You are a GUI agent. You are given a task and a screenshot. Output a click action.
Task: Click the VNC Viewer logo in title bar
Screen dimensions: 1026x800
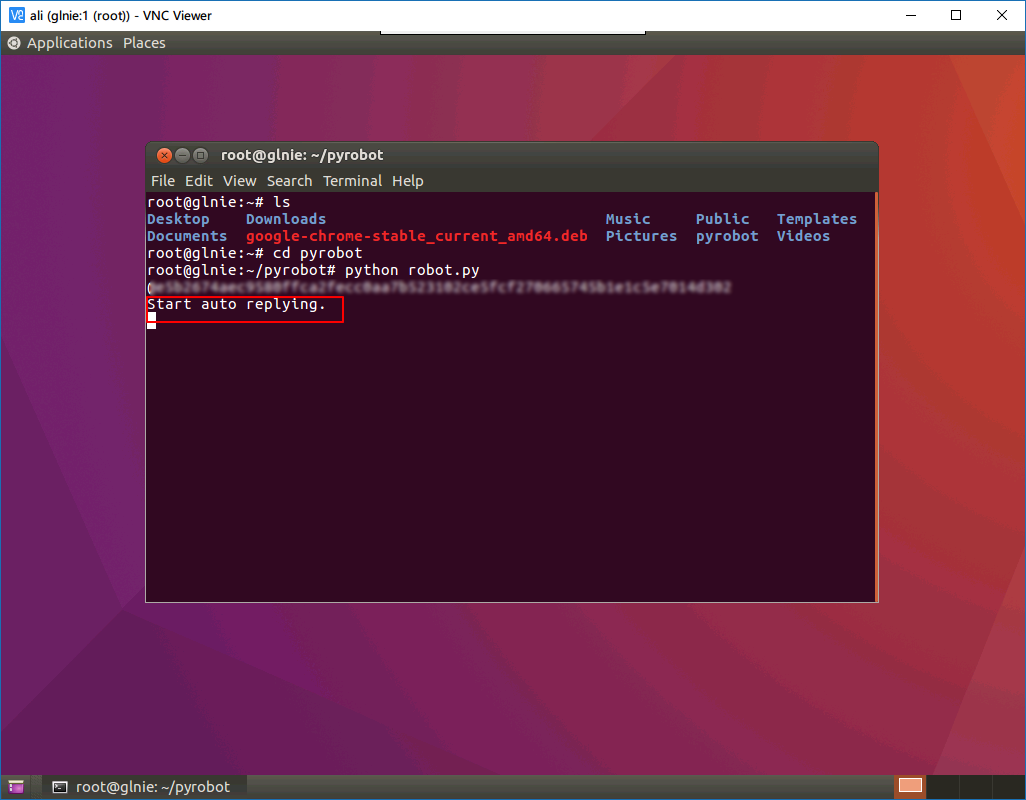[x=16, y=15]
